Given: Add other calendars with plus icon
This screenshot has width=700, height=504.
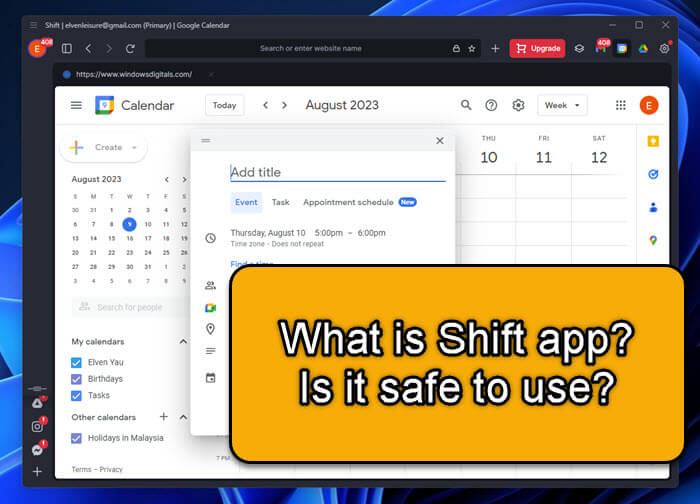Looking at the screenshot, I should (x=164, y=417).
